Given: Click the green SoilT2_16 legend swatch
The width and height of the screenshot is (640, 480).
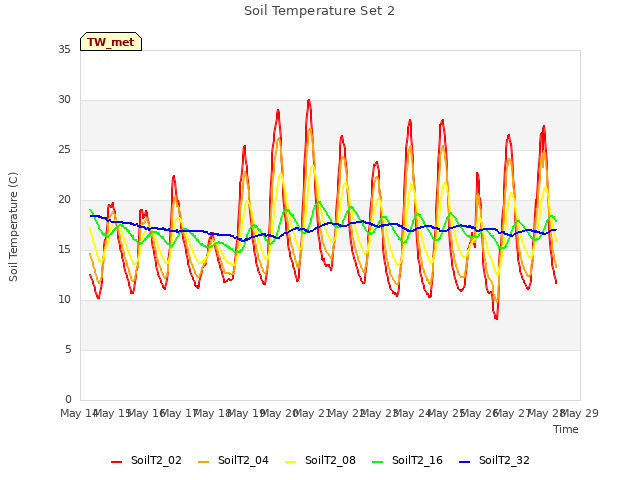Looking at the screenshot, I should (378, 462).
